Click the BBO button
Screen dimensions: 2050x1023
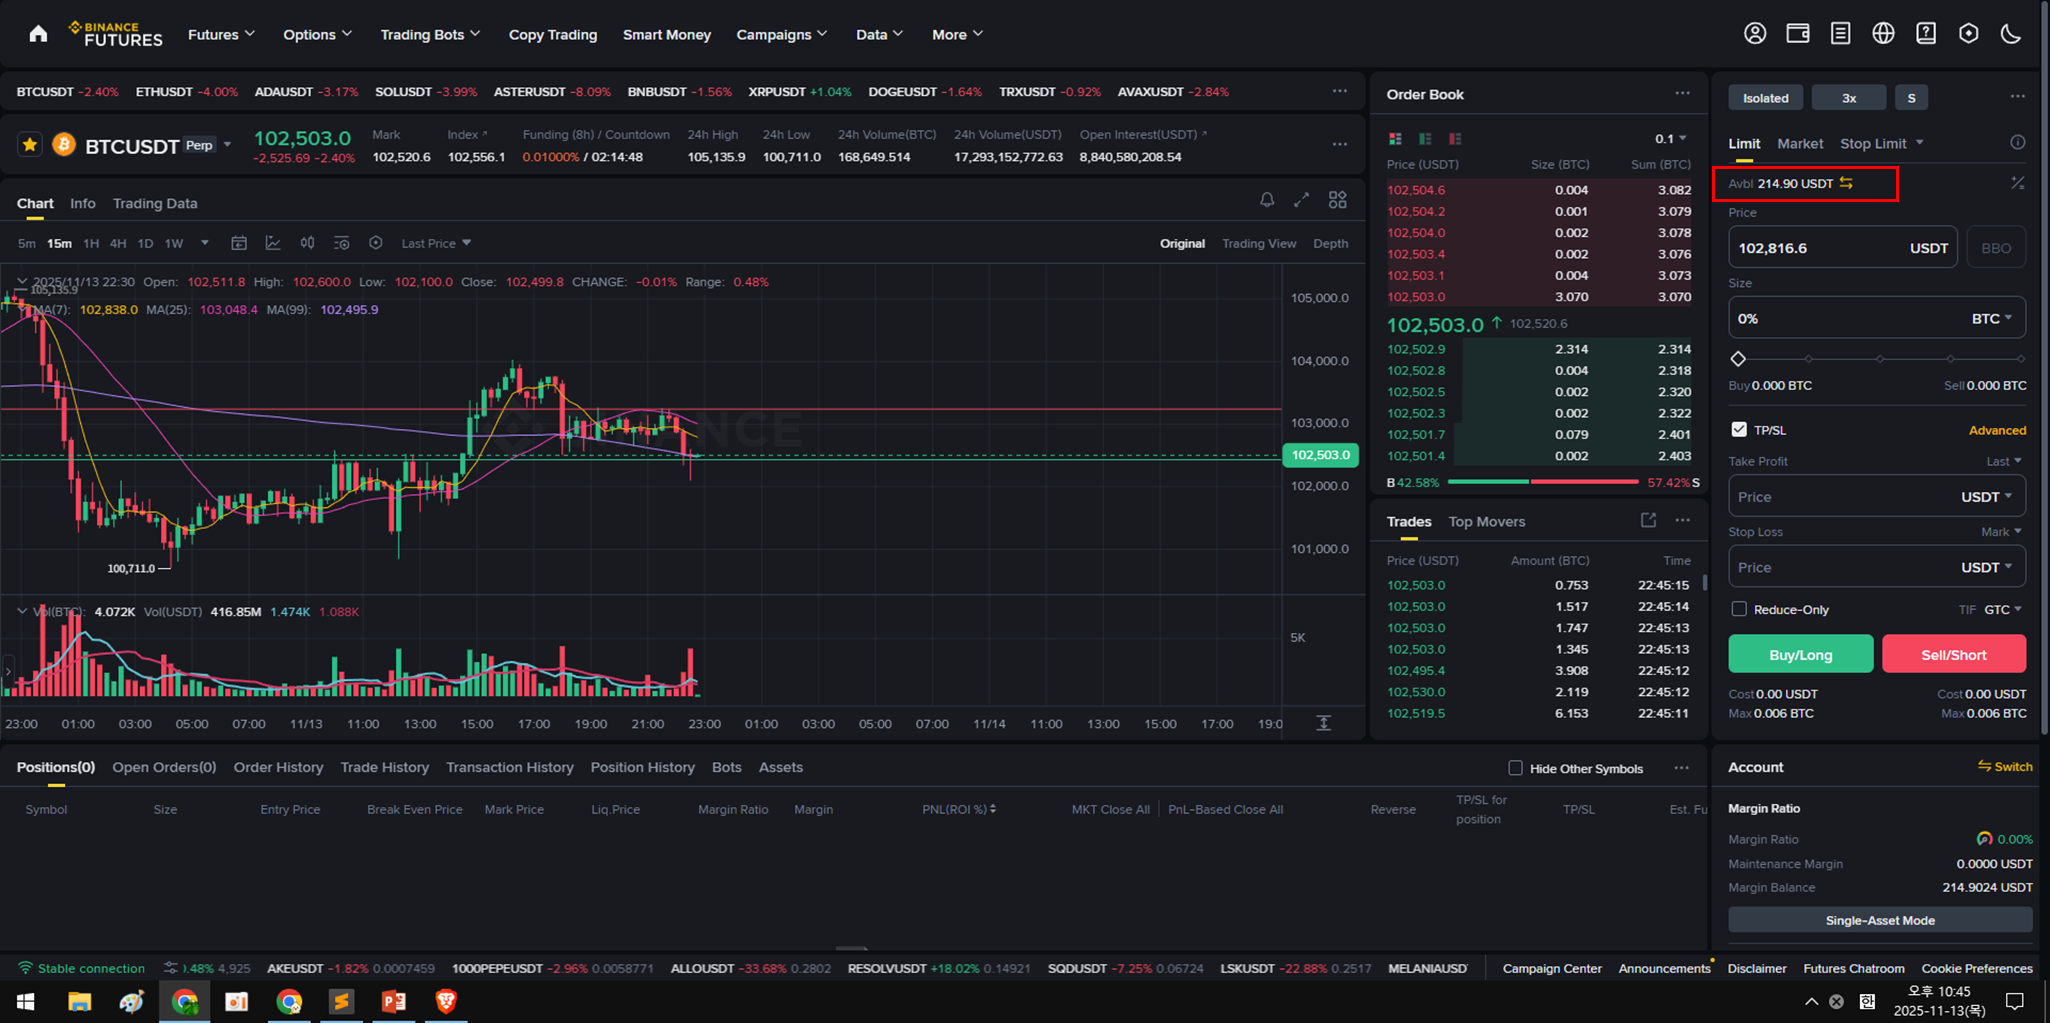click(1996, 248)
